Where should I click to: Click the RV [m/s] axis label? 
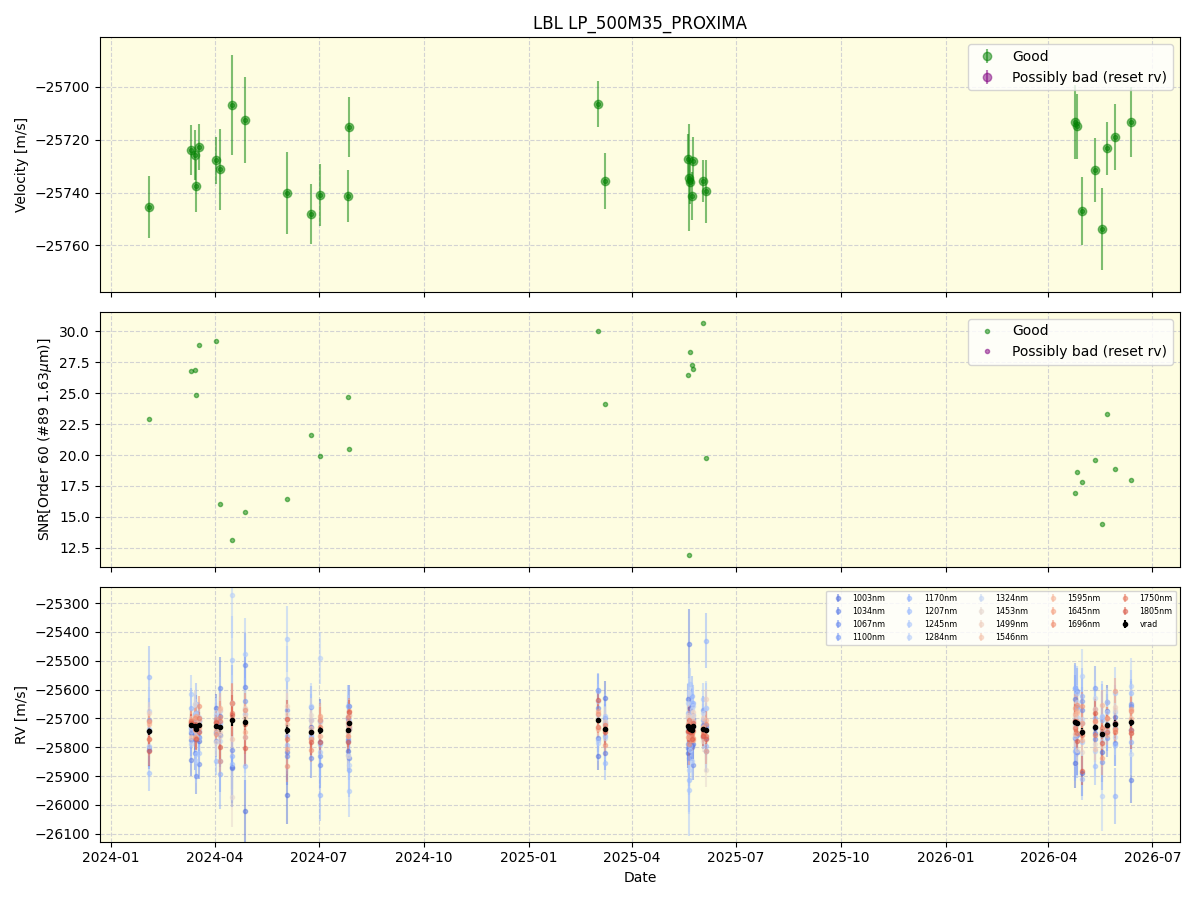click(21, 715)
